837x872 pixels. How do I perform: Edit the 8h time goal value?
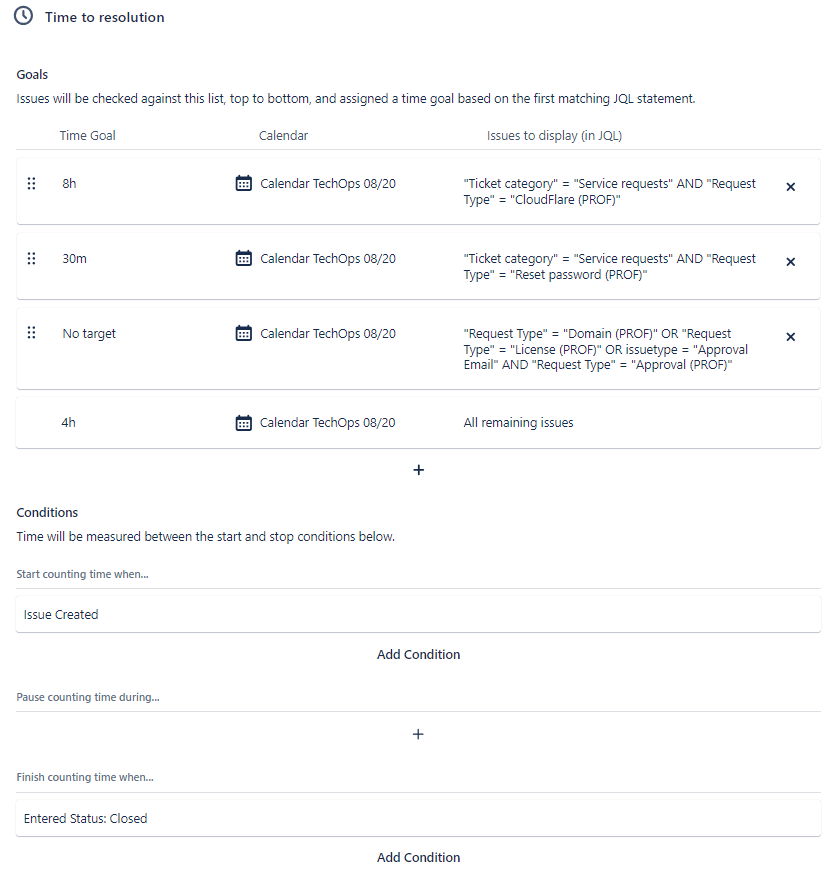coord(70,184)
